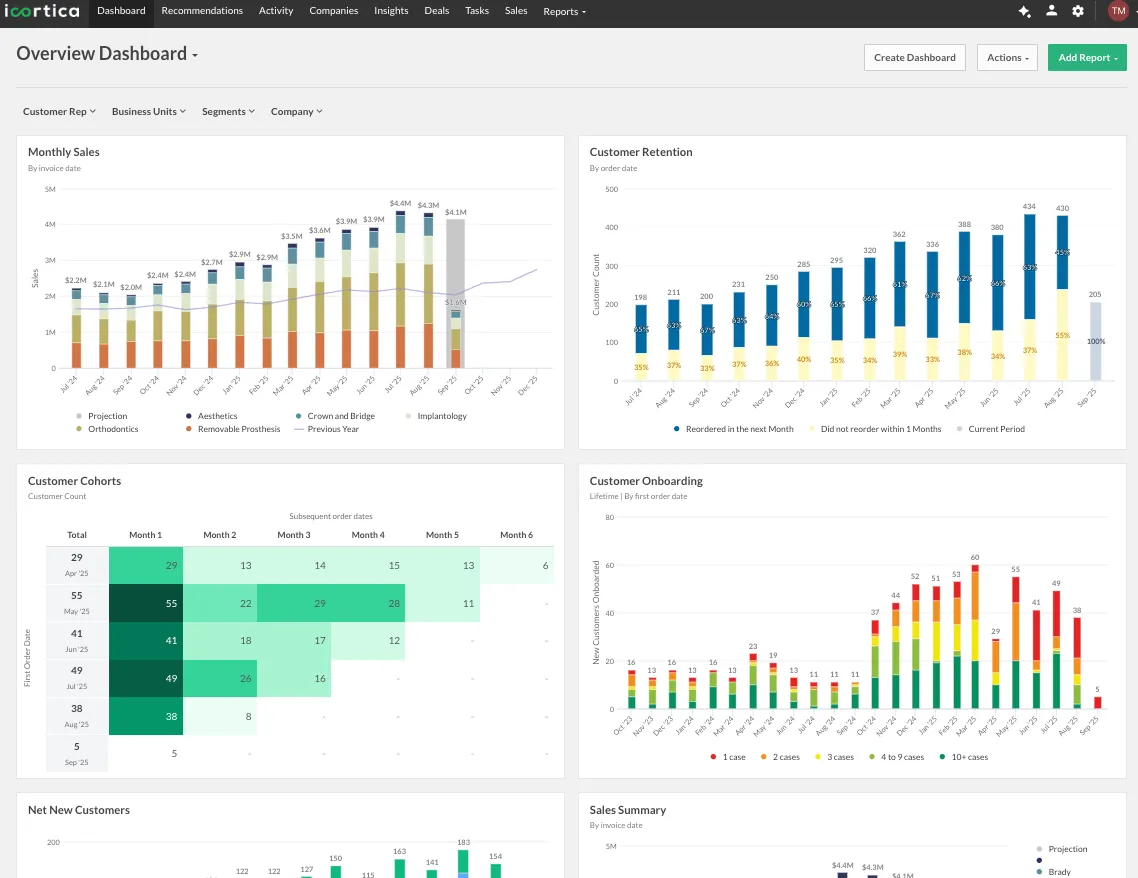Toggle the Projection legend in Sales Summary
Viewport: 1138px width, 878px height.
1062,849
